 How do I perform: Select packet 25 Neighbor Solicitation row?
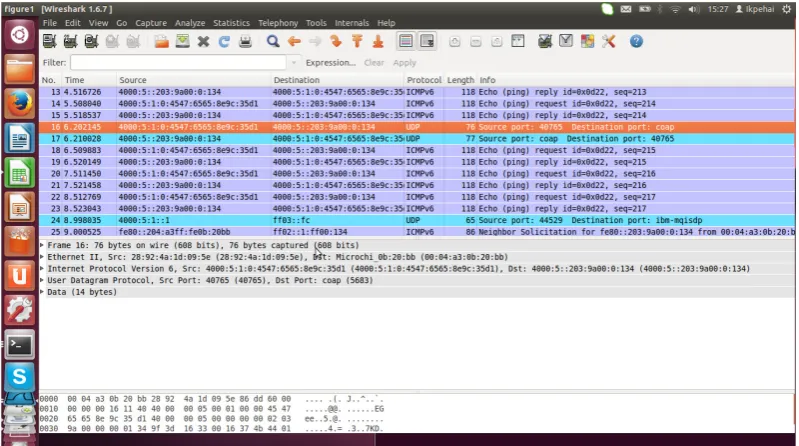[x=417, y=232]
